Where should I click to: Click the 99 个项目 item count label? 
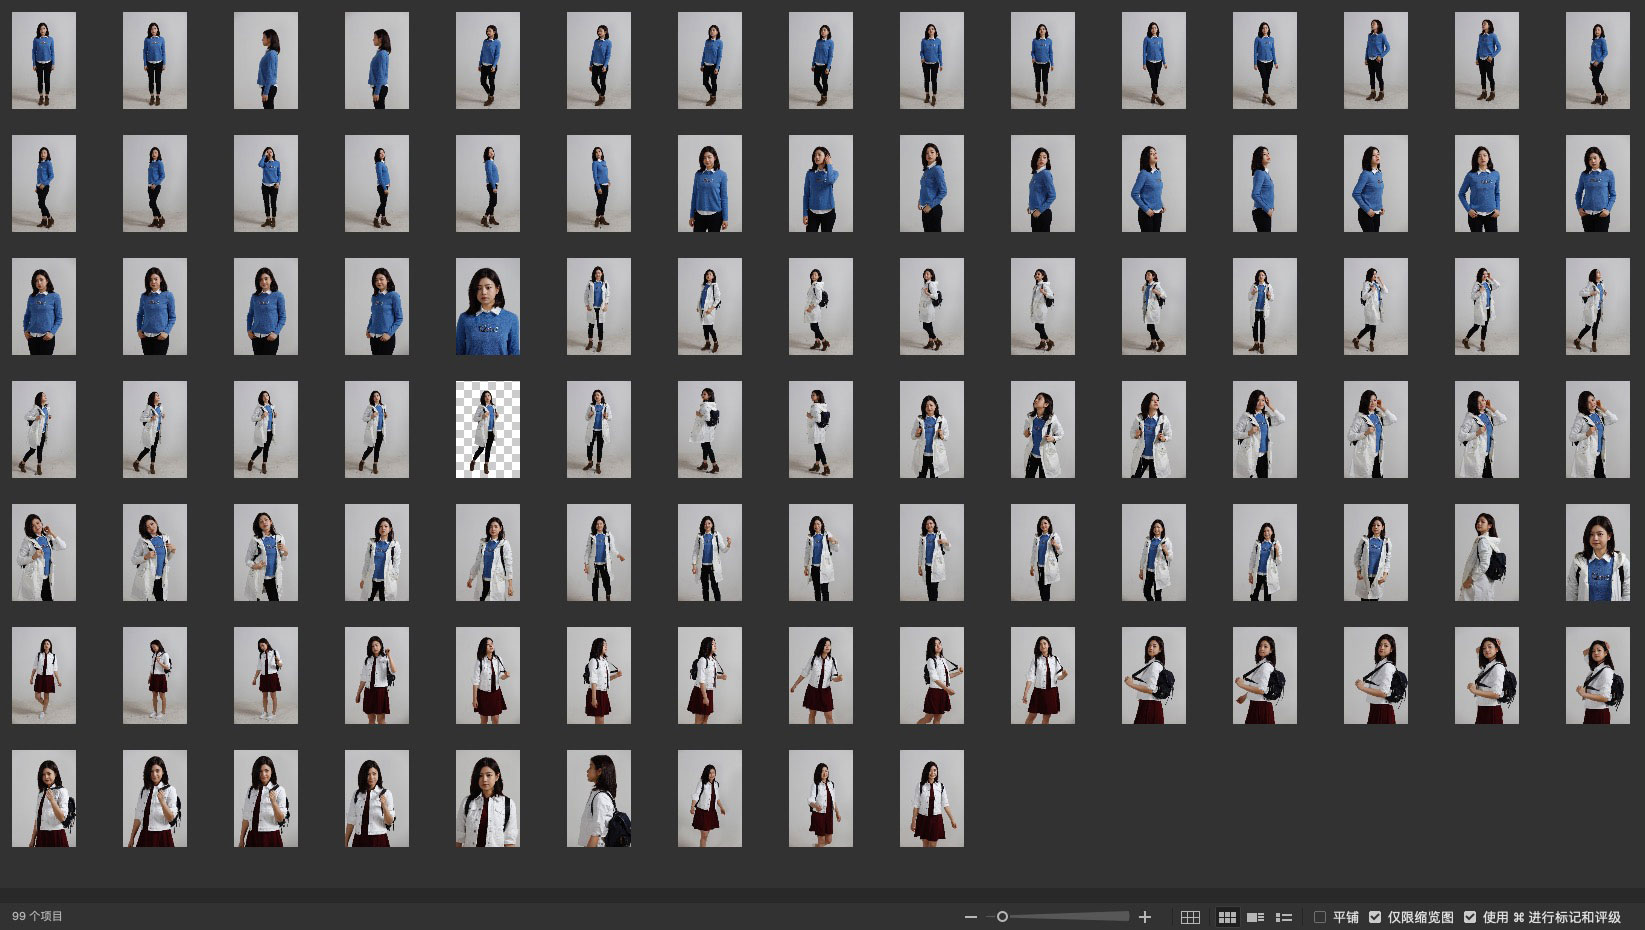tap(38, 916)
